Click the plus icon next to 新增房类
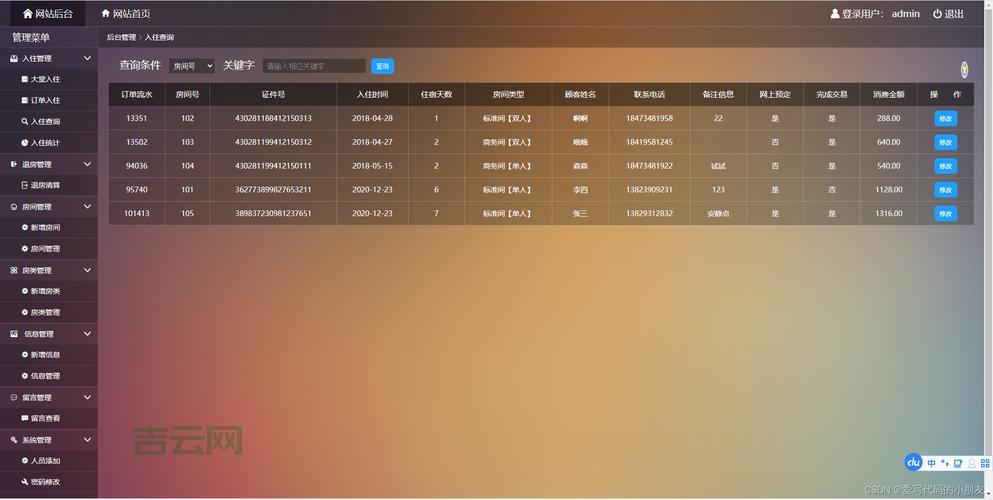Viewport: 993px width, 500px height. (x=25, y=291)
